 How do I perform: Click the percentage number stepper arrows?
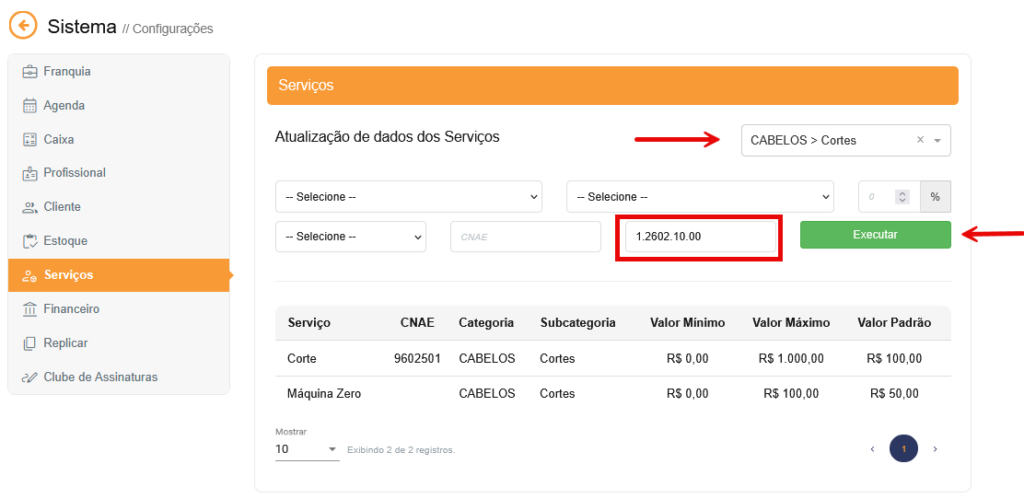pyautogui.click(x=903, y=197)
